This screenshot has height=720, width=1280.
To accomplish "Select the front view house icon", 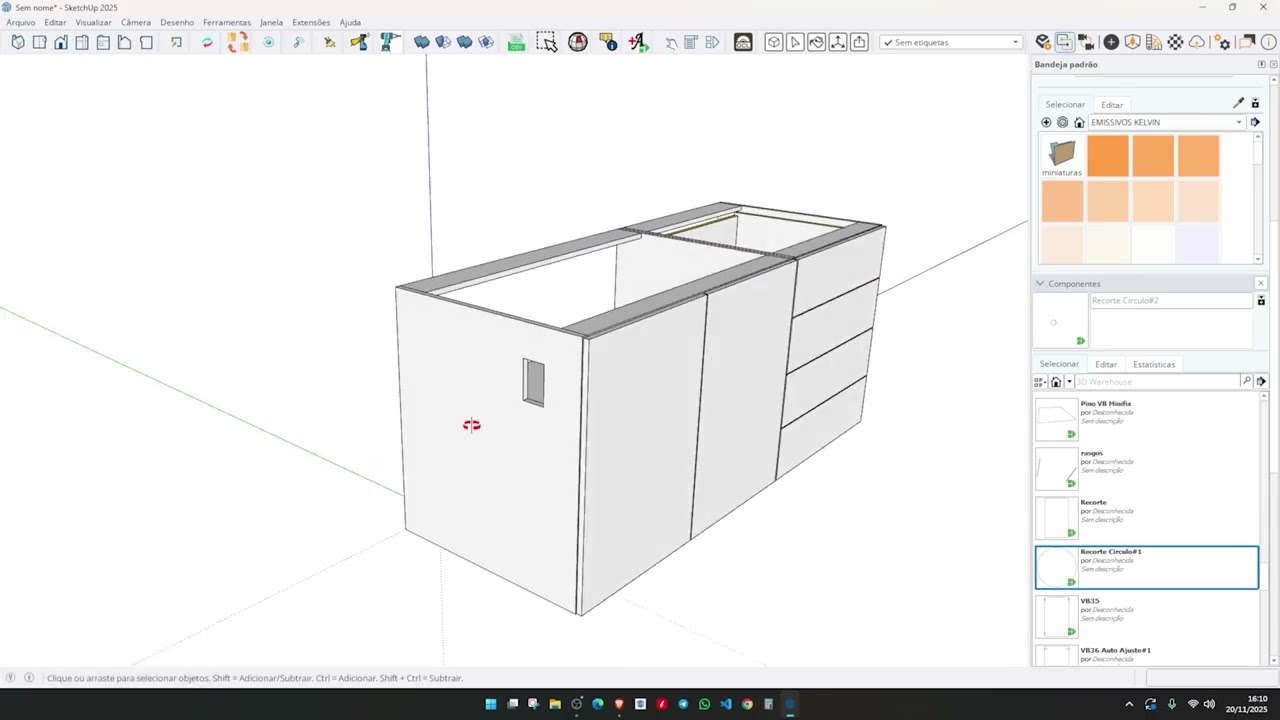I will tap(61, 42).
